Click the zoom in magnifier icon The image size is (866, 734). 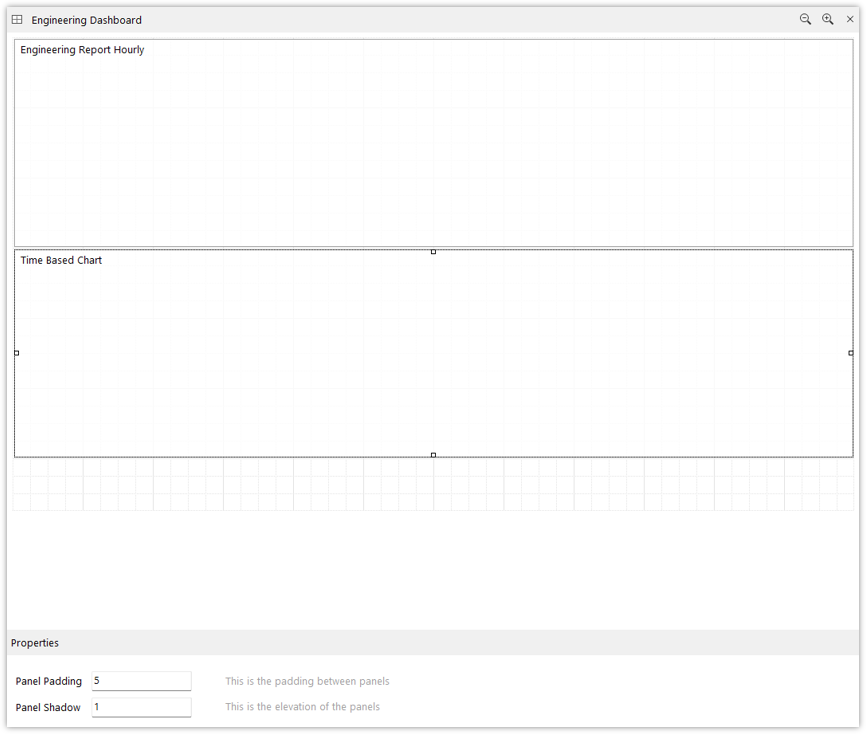coord(827,19)
